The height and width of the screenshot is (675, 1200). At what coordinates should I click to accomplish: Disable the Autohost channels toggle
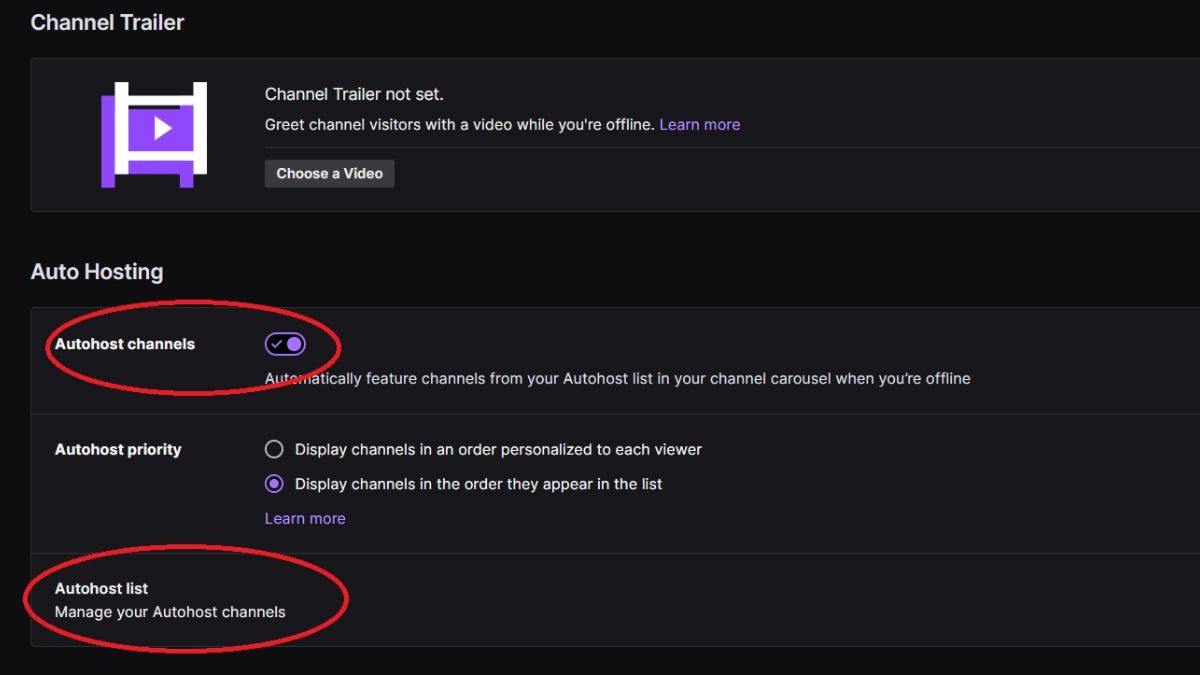[286, 343]
